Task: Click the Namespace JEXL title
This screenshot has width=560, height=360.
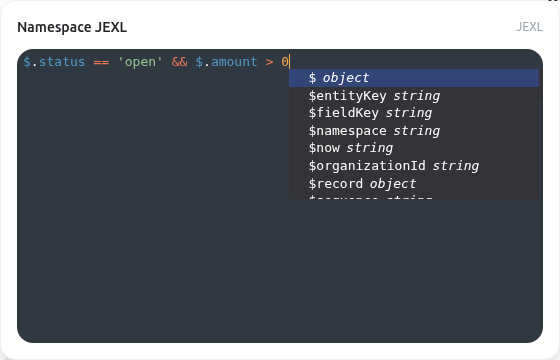Action: [x=72, y=27]
